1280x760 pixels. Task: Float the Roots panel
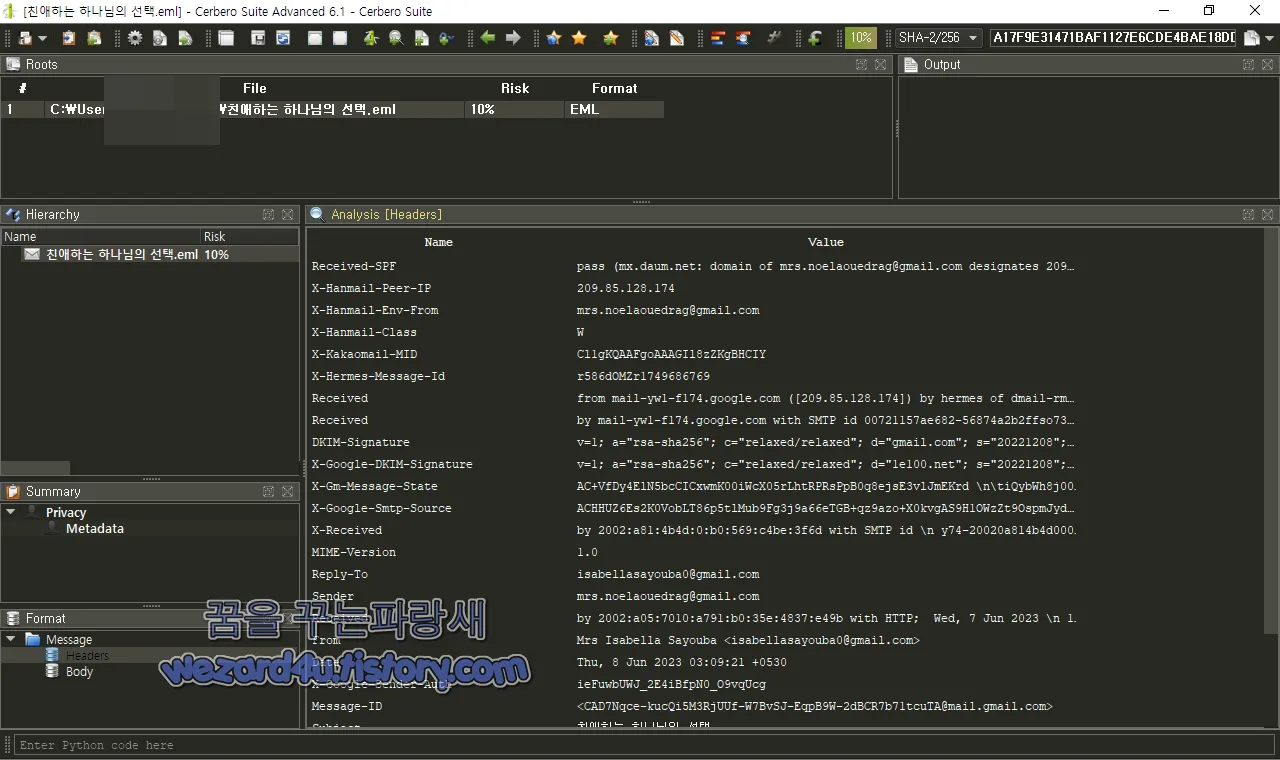pos(861,64)
